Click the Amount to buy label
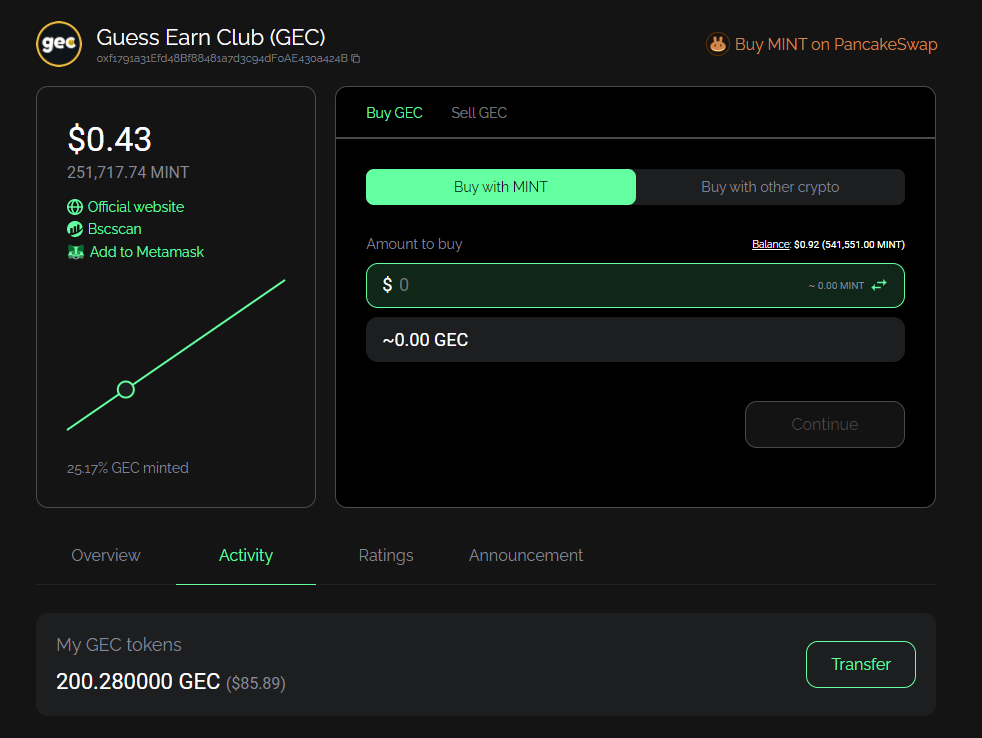 click(414, 244)
